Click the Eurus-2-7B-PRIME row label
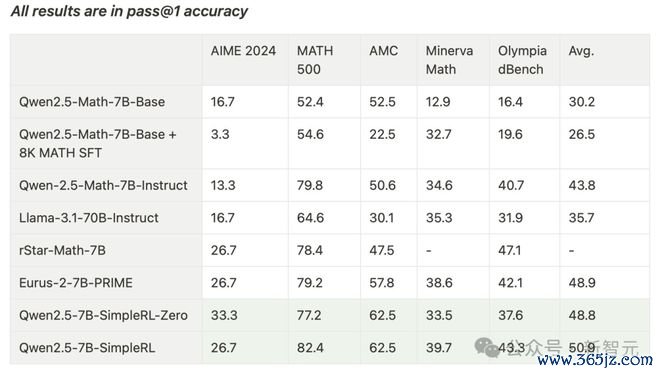The width and height of the screenshot is (660, 375). [x=76, y=283]
